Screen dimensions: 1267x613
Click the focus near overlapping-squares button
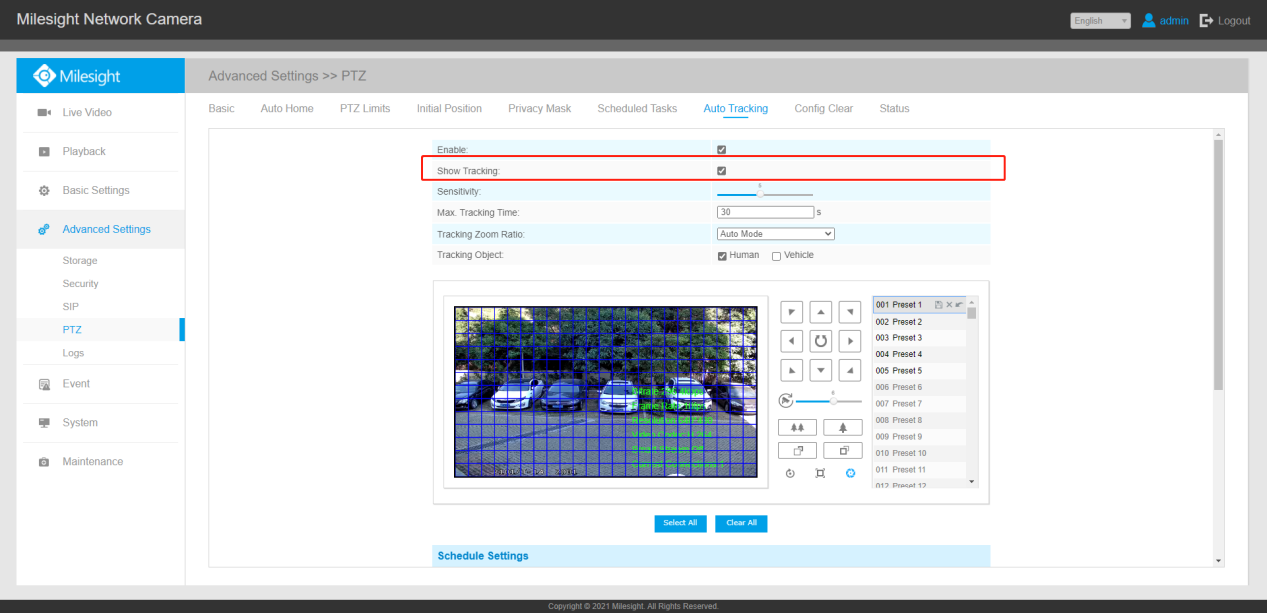click(797, 450)
